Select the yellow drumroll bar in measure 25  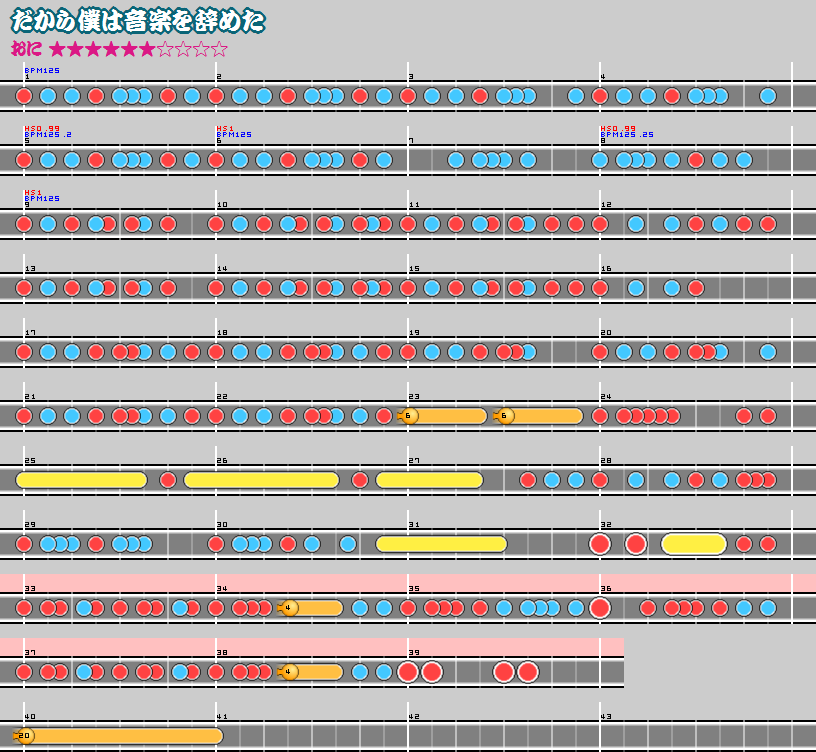coord(81,480)
